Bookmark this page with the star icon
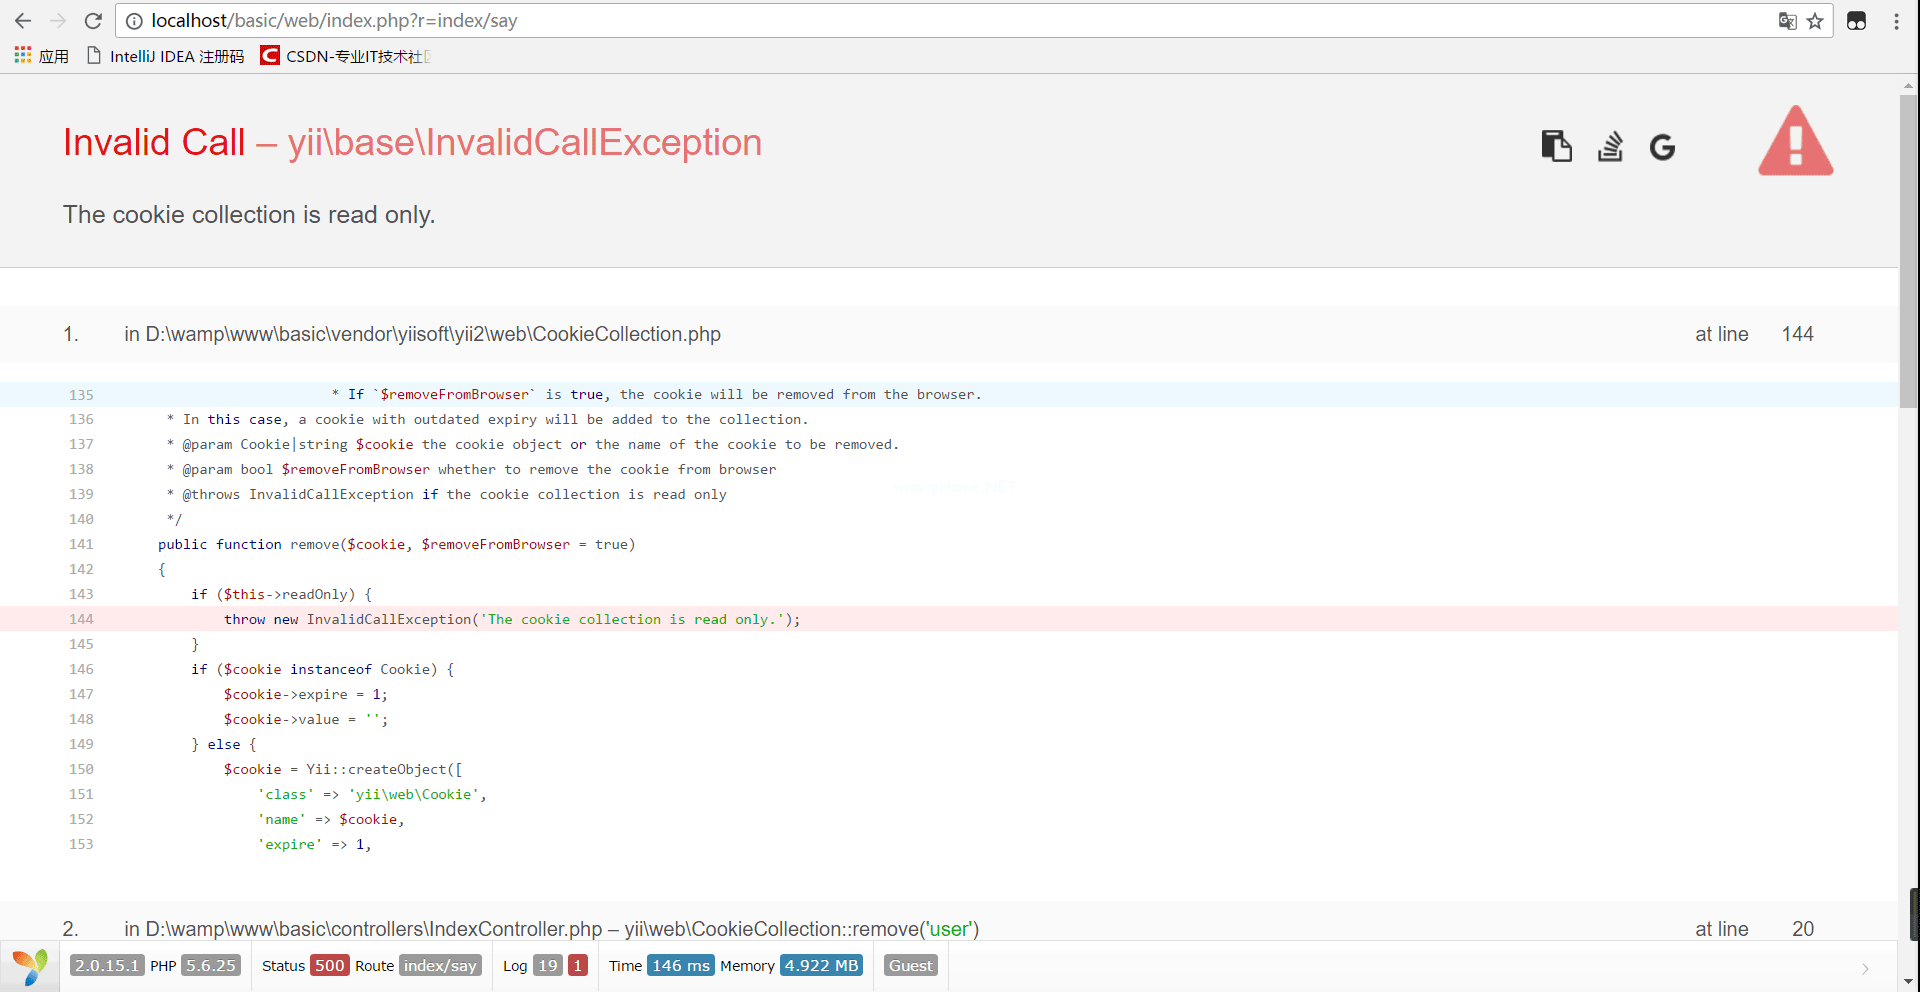This screenshot has width=1920, height=992. [1815, 21]
